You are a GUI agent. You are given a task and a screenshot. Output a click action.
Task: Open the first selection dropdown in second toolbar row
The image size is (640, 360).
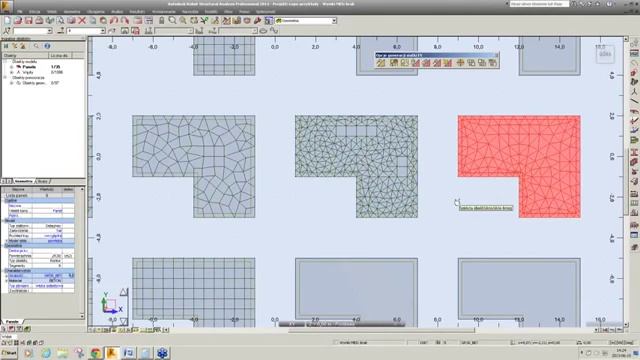pos(33,31)
